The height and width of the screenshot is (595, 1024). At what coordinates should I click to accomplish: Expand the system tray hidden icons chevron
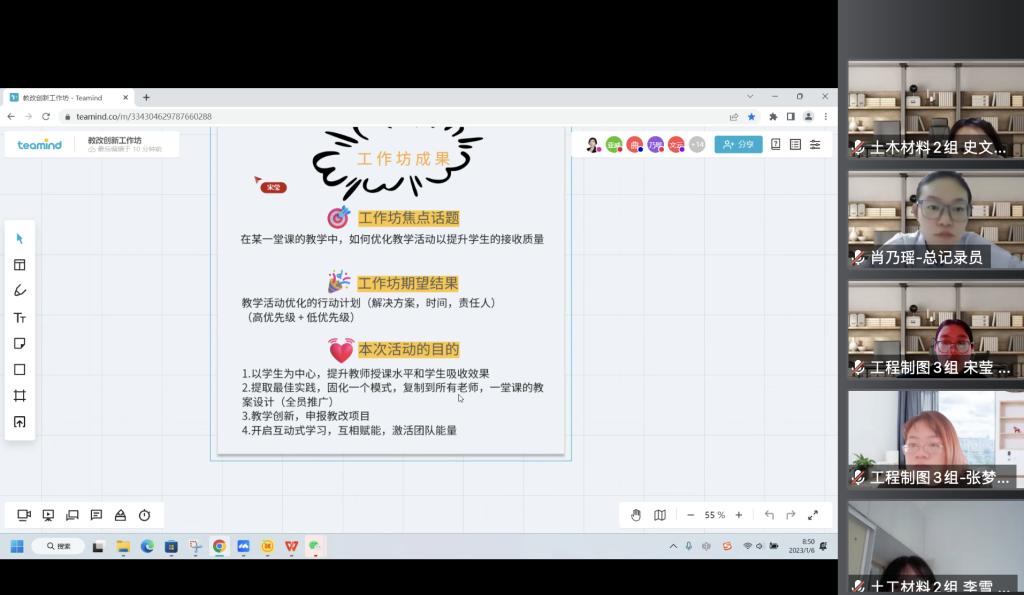point(673,546)
